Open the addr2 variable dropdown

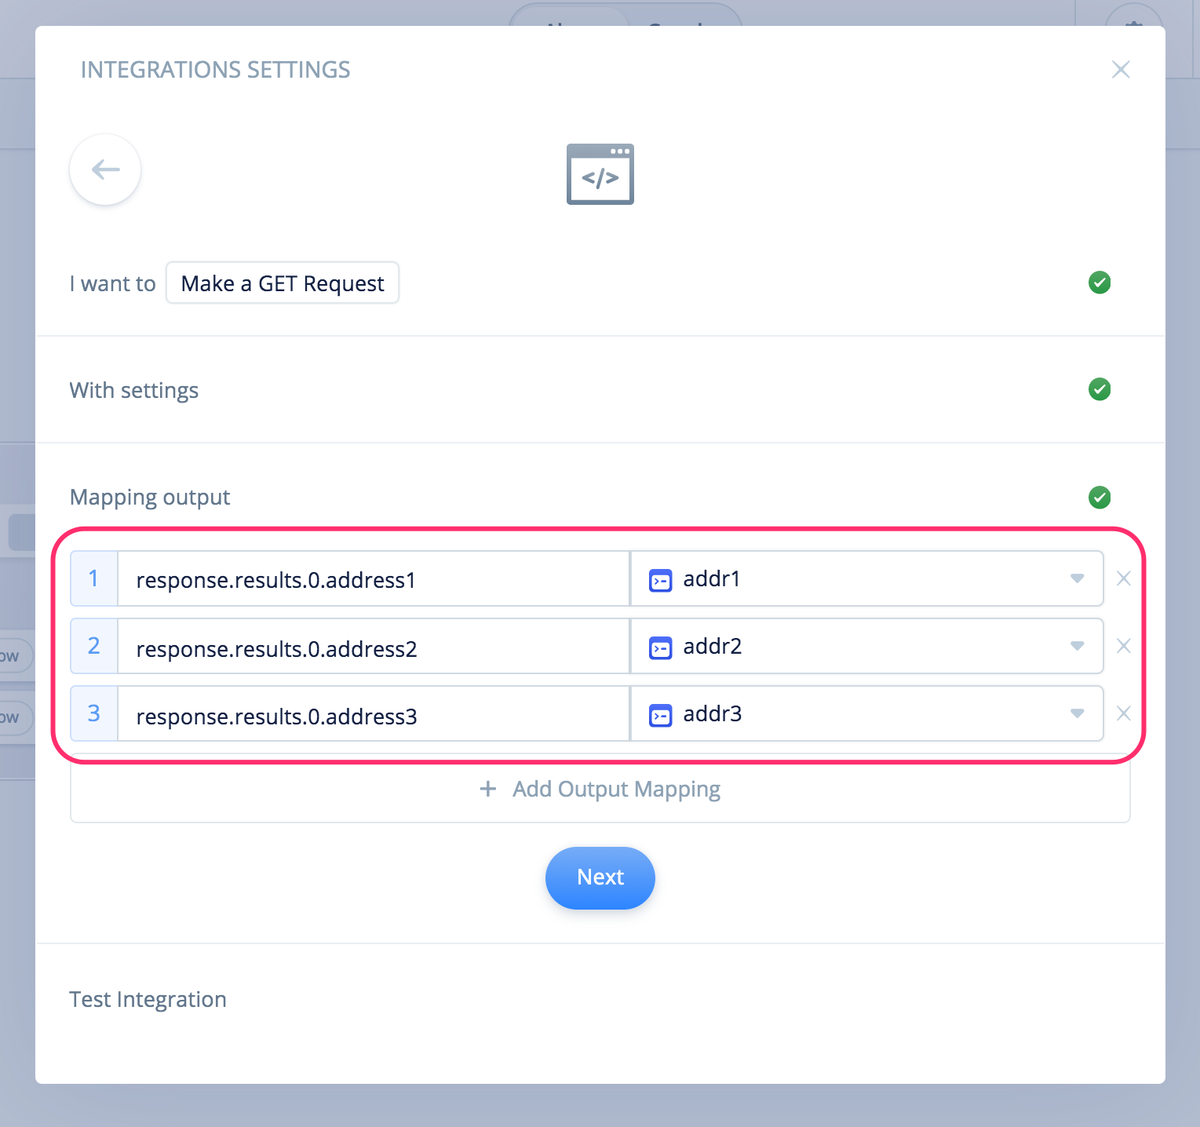[867, 646]
